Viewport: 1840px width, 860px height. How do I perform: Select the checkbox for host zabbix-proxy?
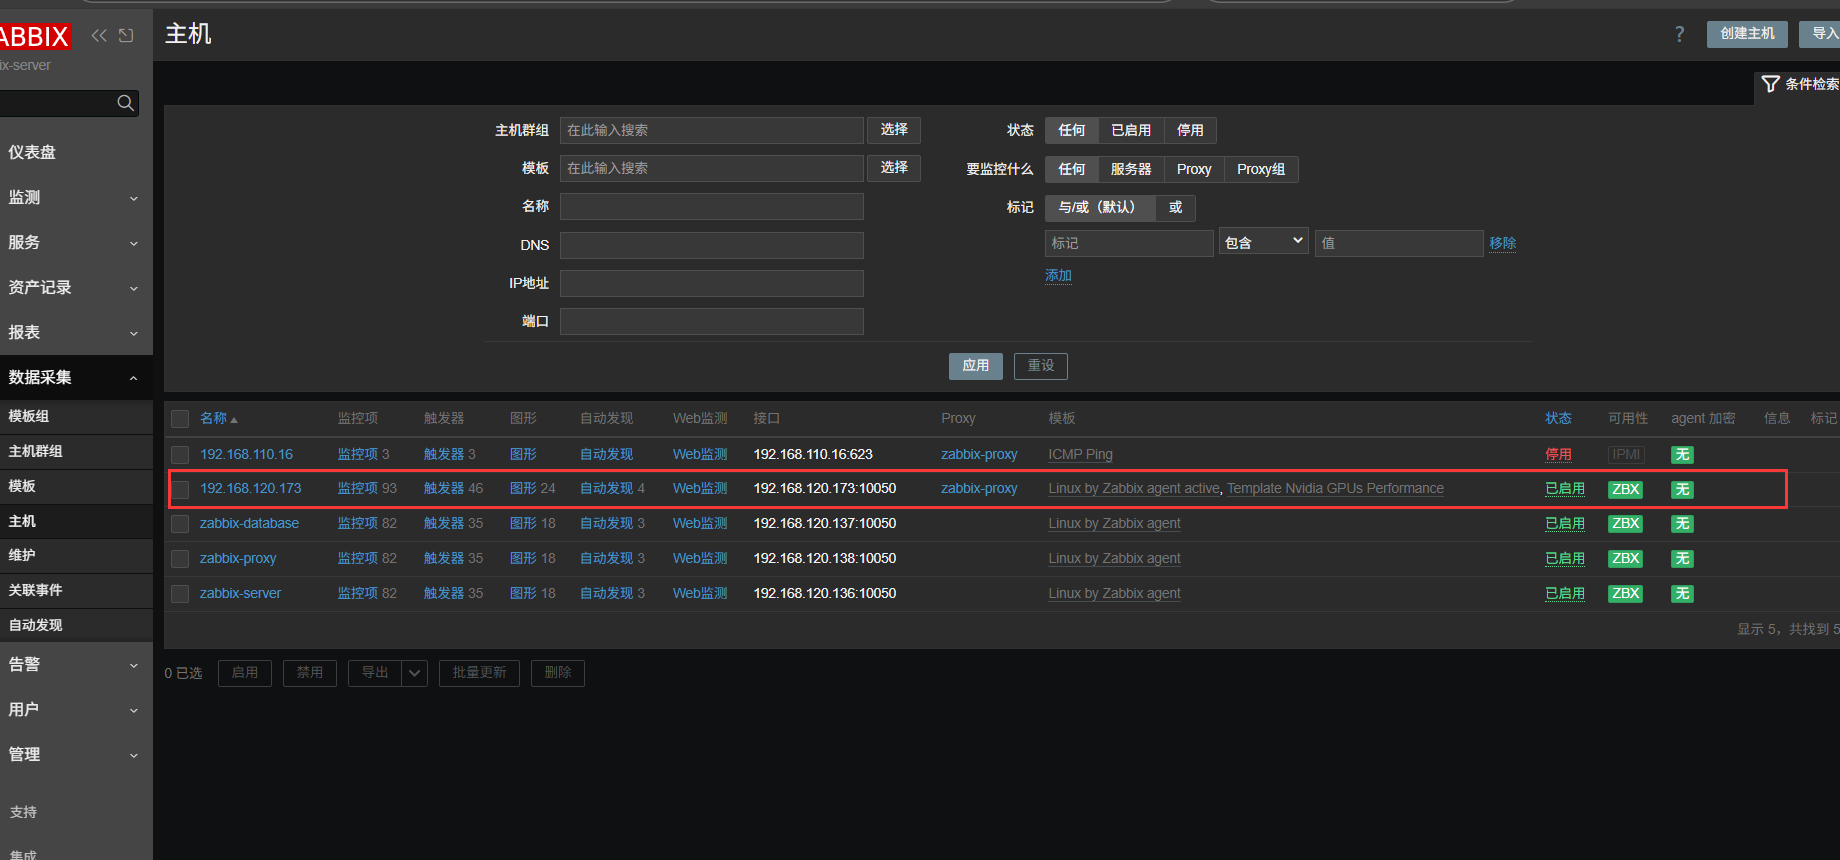click(x=180, y=559)
